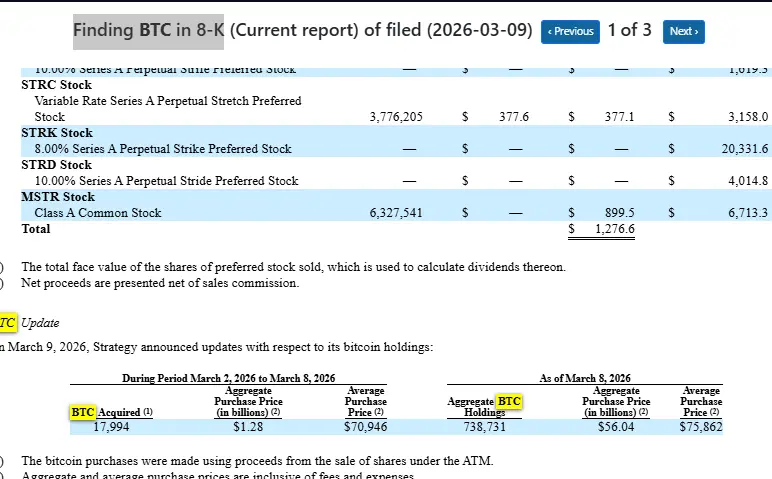Select the 'MSTR Stock' row heading
Image resolution: width=772 pixels, height=479 pixels.
point(58,197)
